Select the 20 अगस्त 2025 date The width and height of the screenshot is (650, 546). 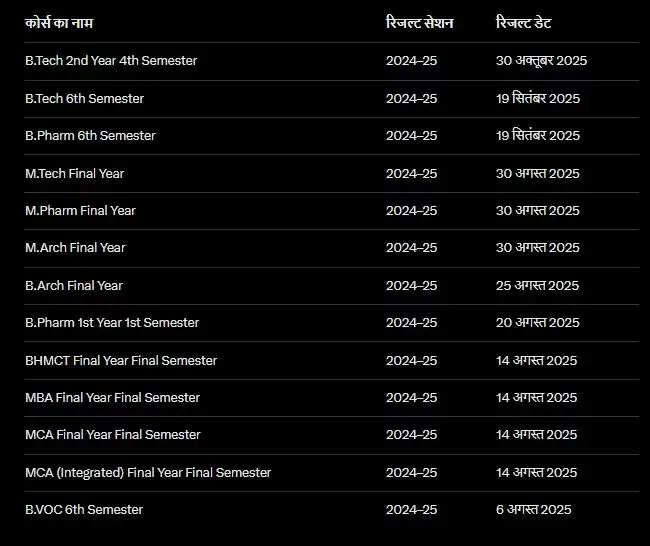(x=537, y=323)
